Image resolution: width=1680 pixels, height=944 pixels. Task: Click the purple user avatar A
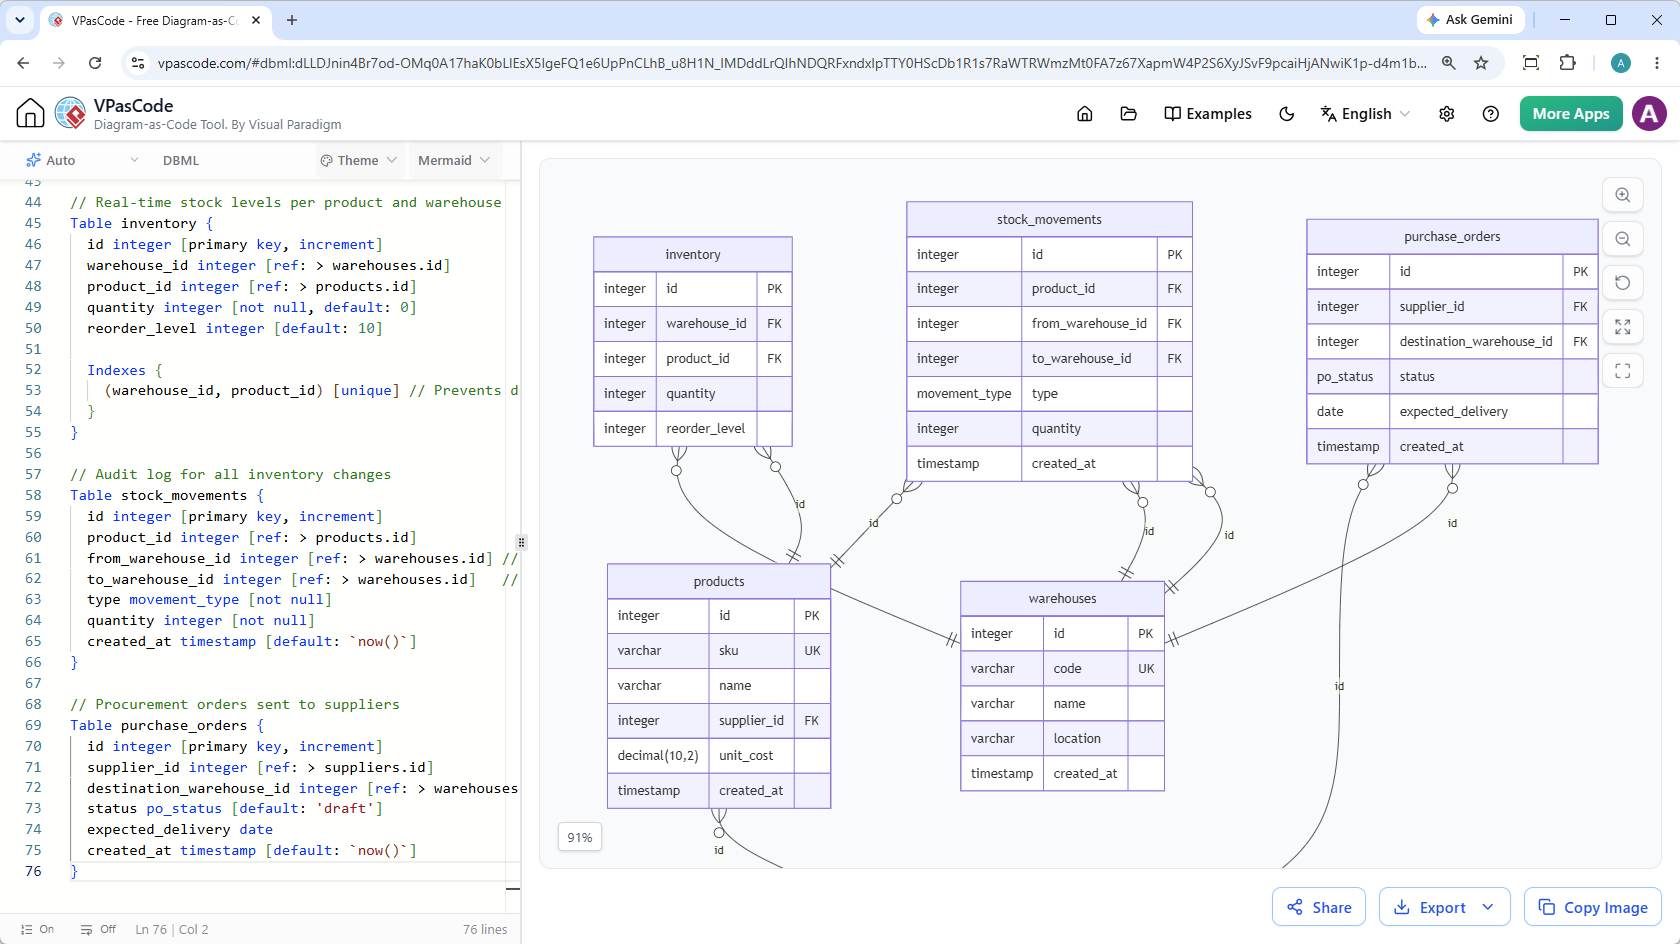[1649, 114]
